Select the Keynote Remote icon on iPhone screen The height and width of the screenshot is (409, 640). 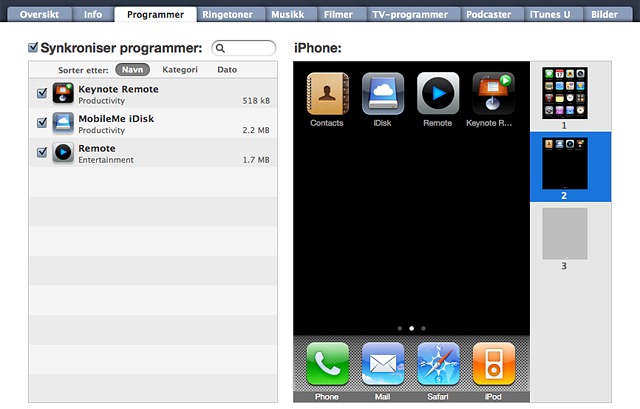click(x=493, y=93)
